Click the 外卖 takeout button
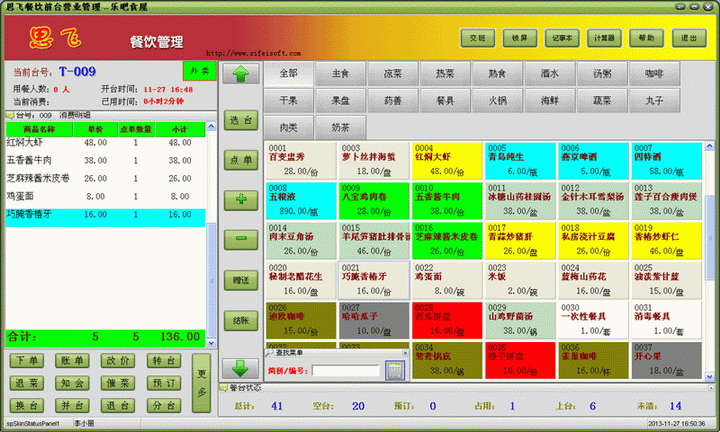The height and width of the screenshot is (432, 720). [199, 71]
